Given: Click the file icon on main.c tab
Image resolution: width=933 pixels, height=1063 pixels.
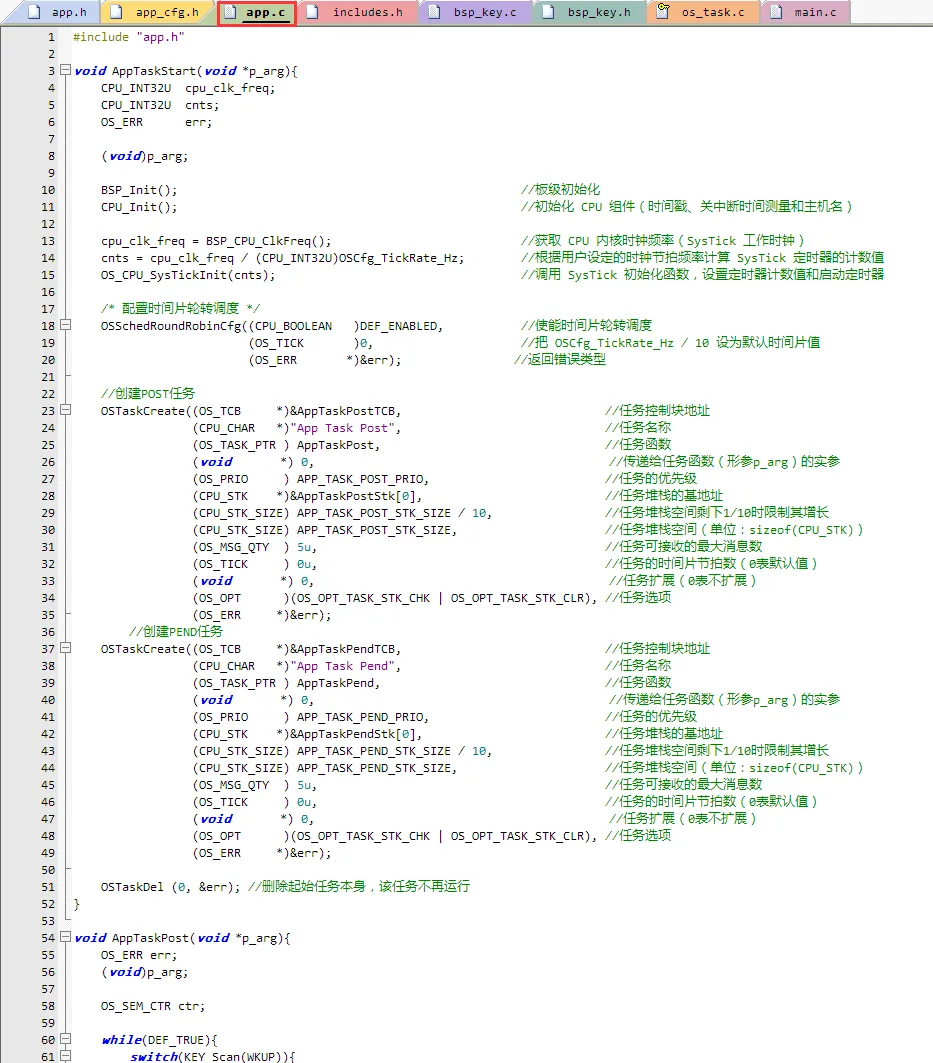Looking at the screenshot, I should [775, 12].
